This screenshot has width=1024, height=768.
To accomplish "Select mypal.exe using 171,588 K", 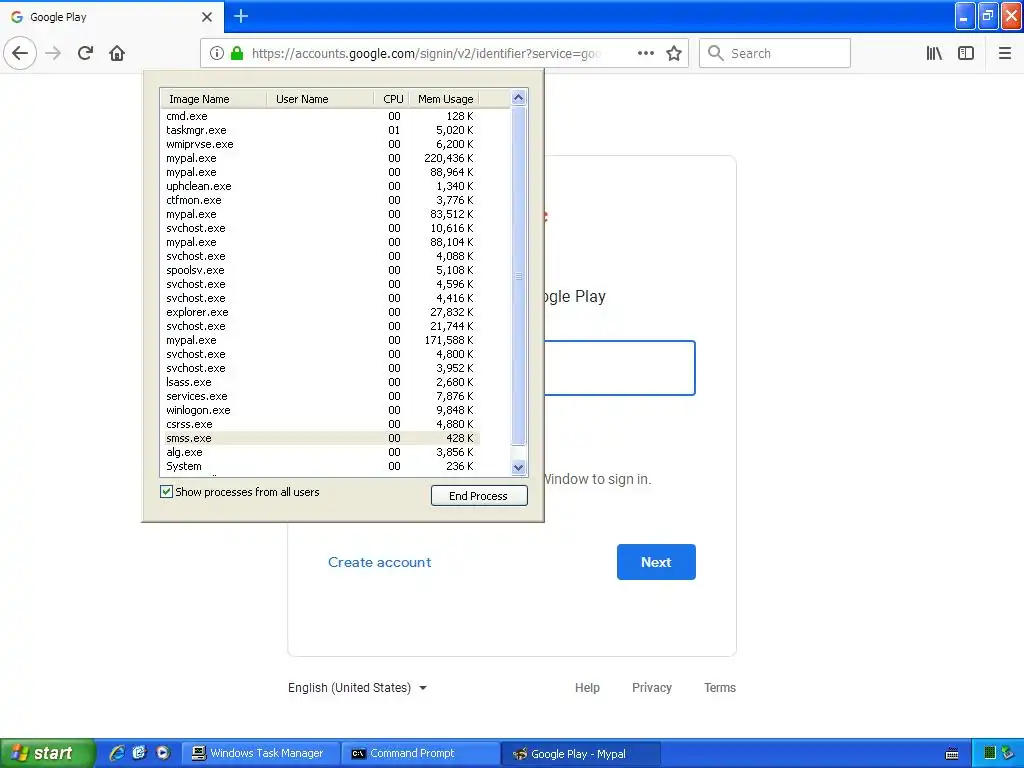I will coord(320,340).
